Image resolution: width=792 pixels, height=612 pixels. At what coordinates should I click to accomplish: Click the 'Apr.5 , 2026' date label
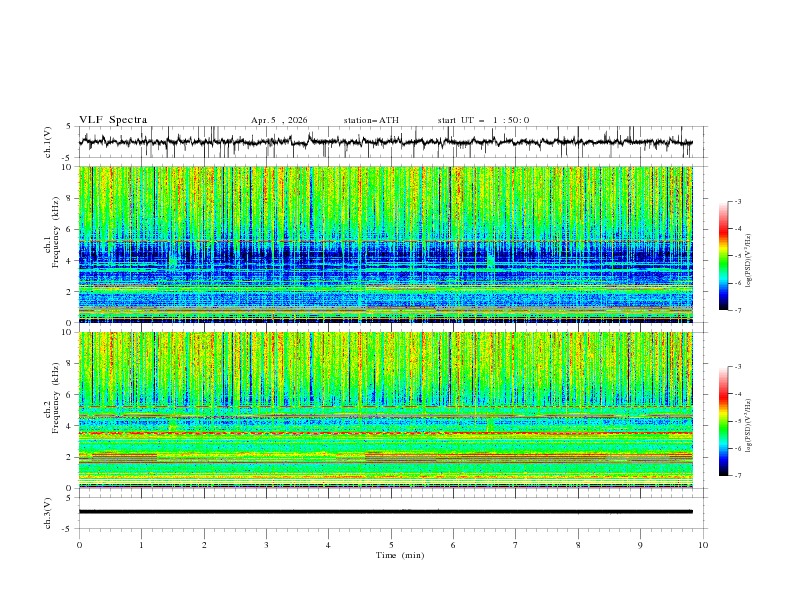[x=279, y=120]
